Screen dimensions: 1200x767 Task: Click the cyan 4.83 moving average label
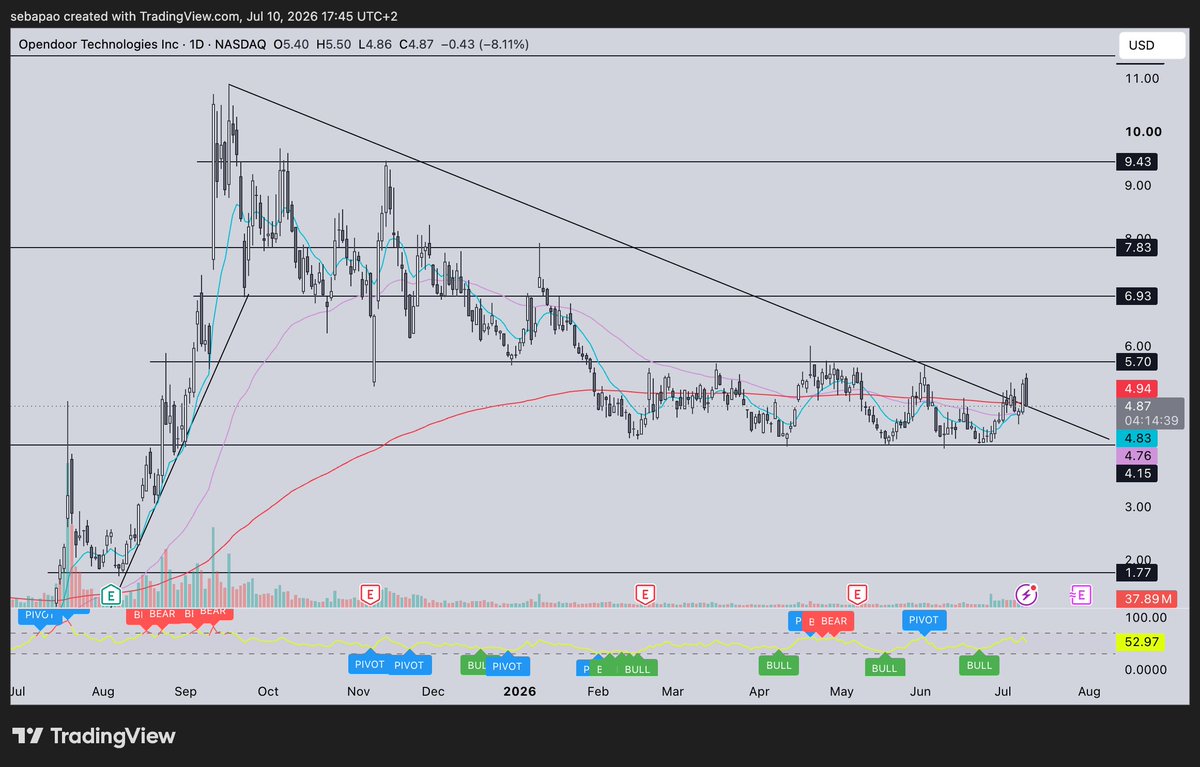(x=1137, y=438)
